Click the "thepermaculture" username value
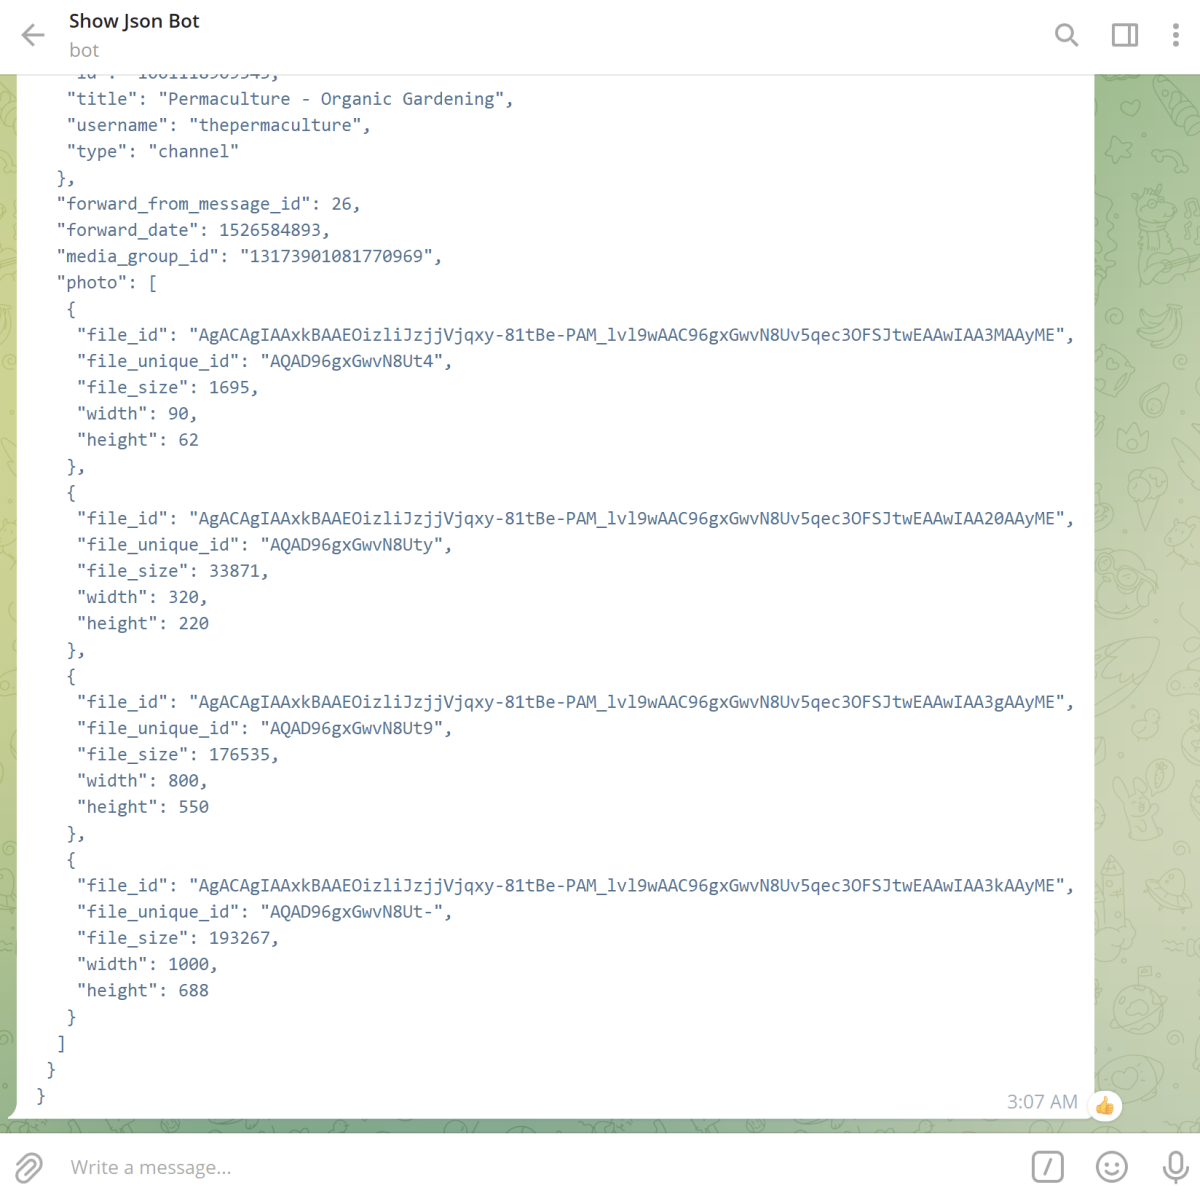 (x=274, y=125)
